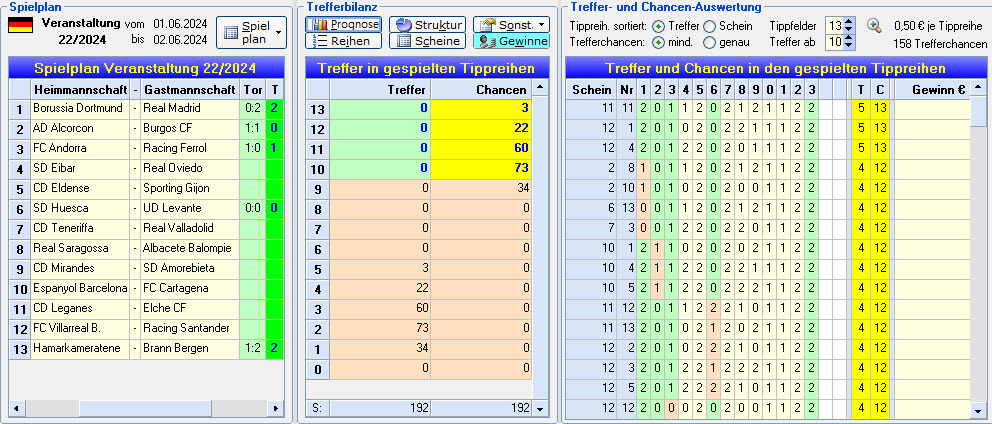This screenshot has width=992, height=424.
Task: Click the Treffer sum 192 in S: row
Action: point(380,409)
